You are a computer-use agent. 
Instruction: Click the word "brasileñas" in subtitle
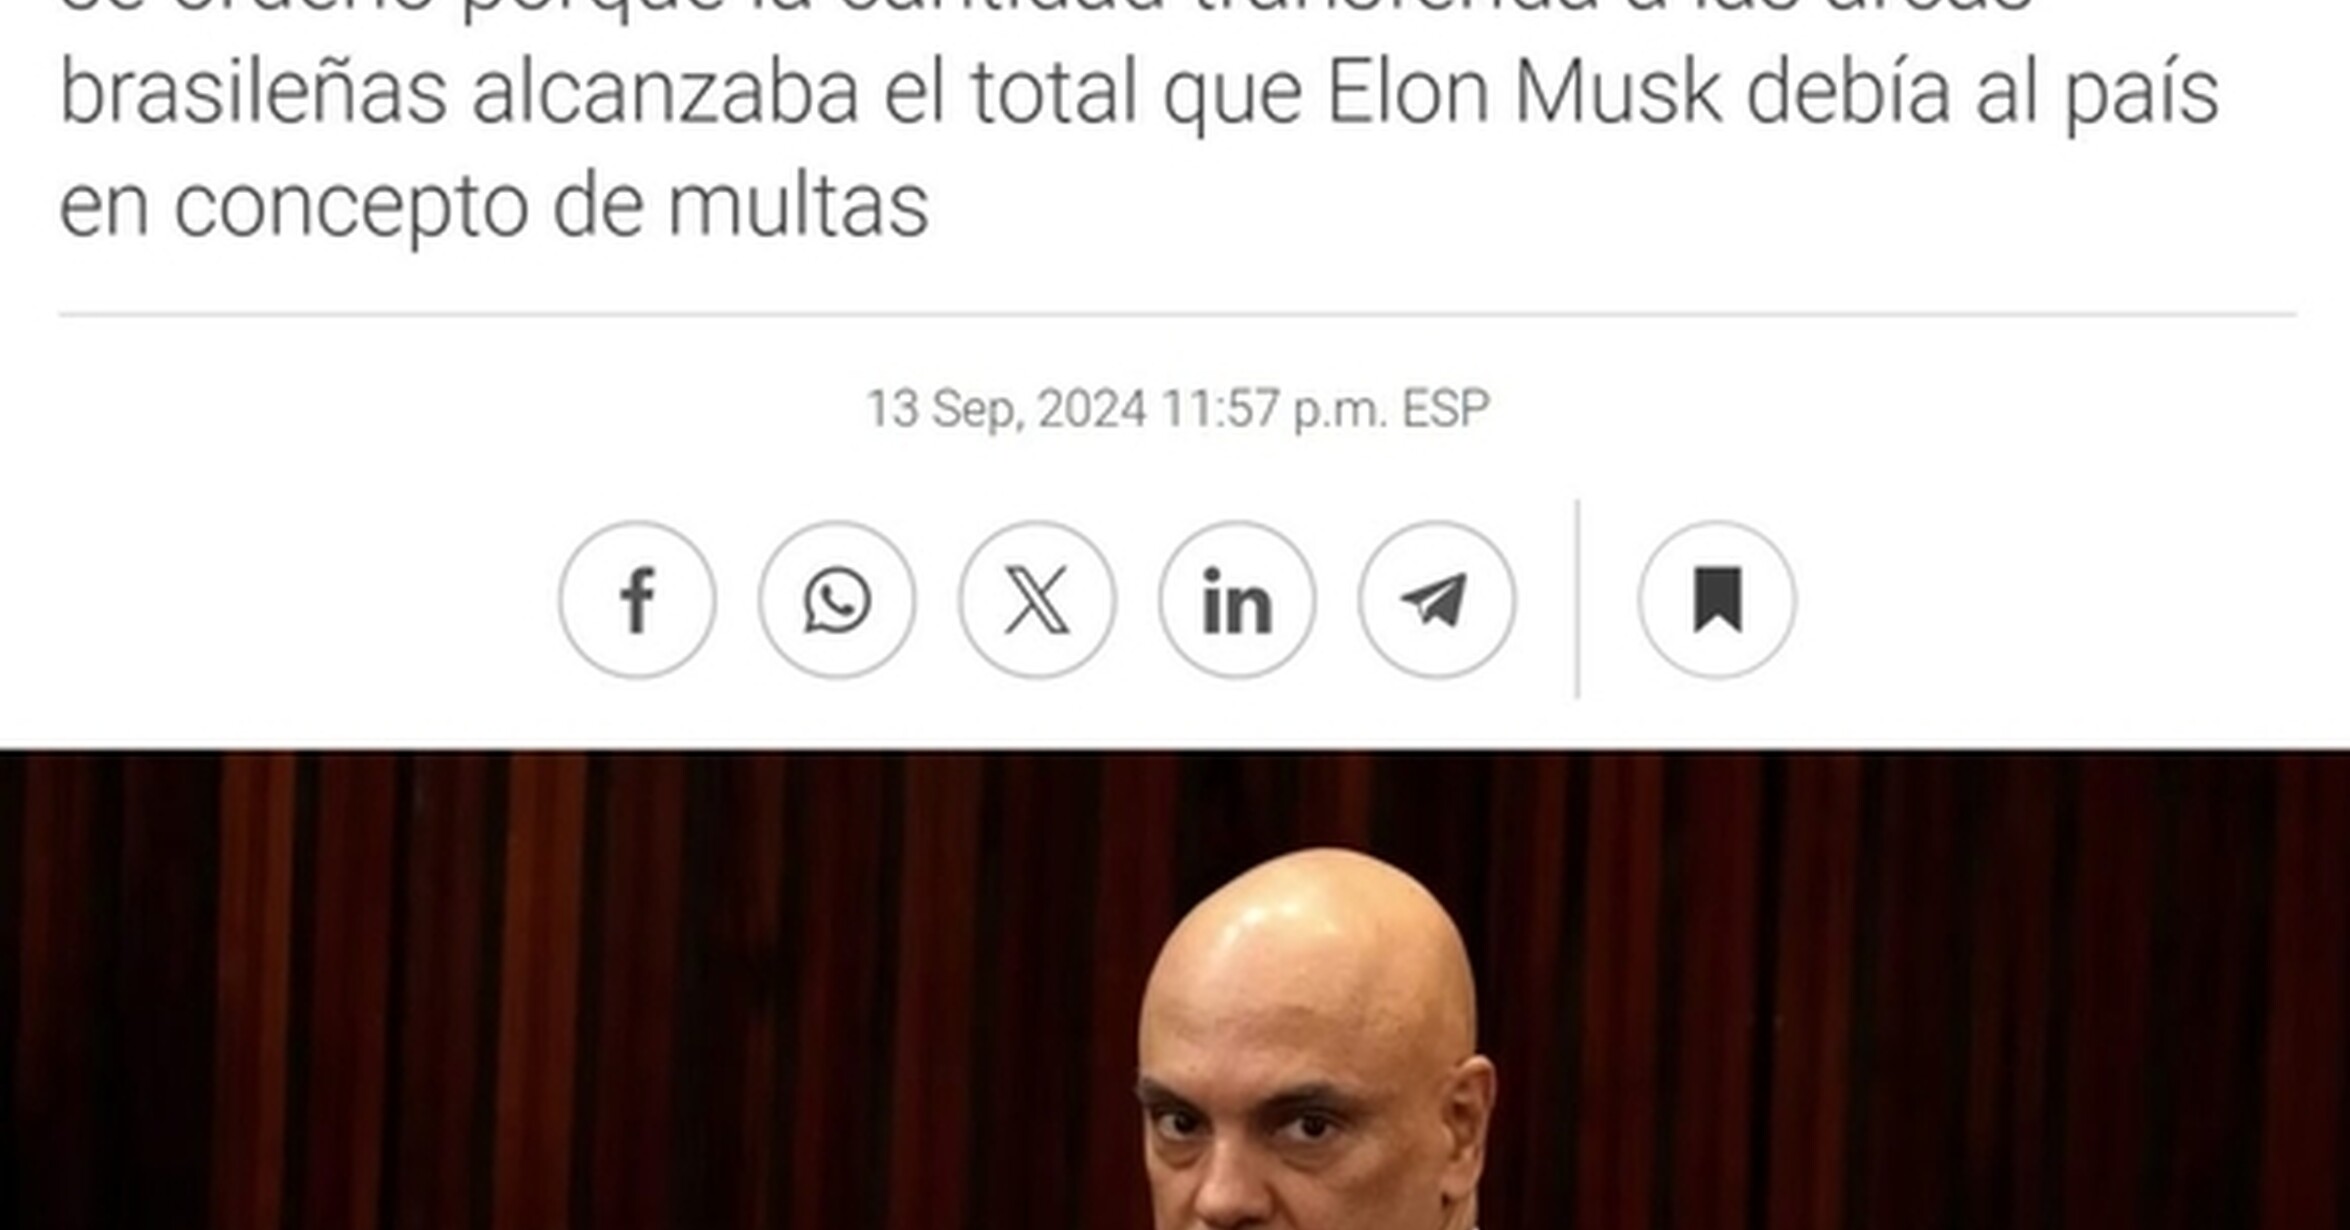[253, 93]
